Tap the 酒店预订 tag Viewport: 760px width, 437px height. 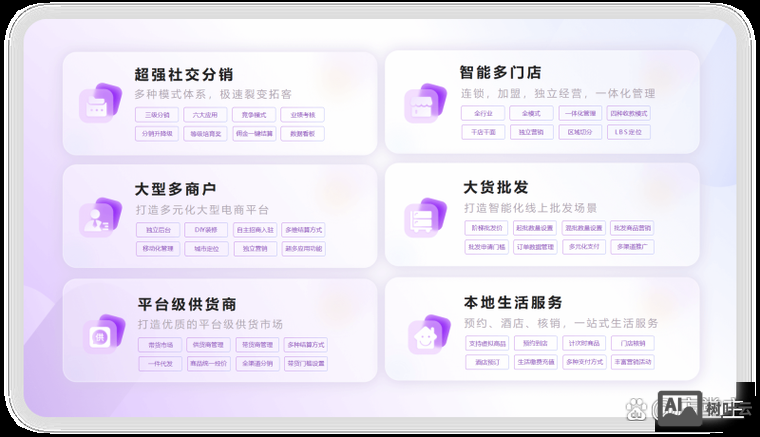tap(487, 362)
